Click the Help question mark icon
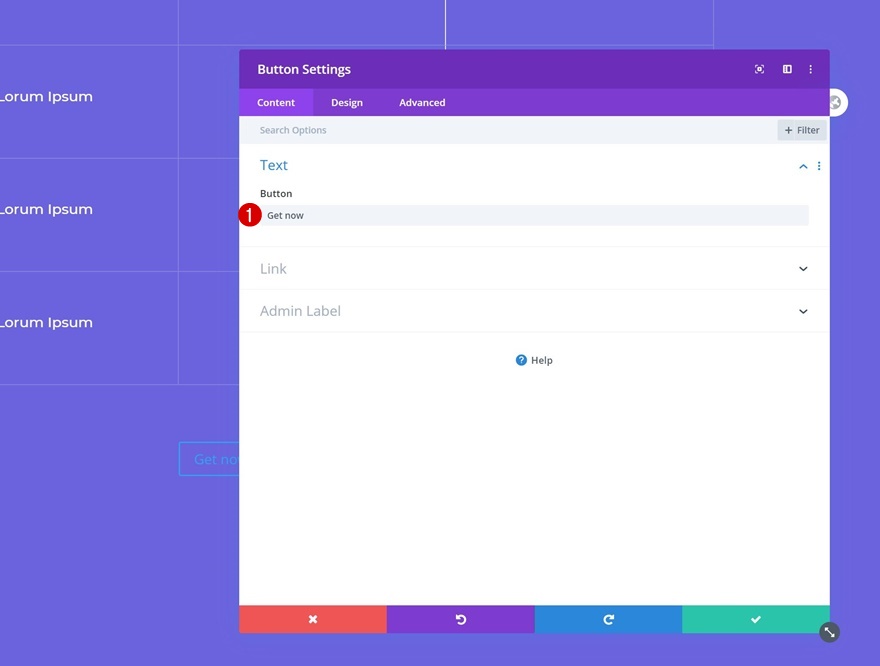The image size is (880, 666). (x=521, y=360)
